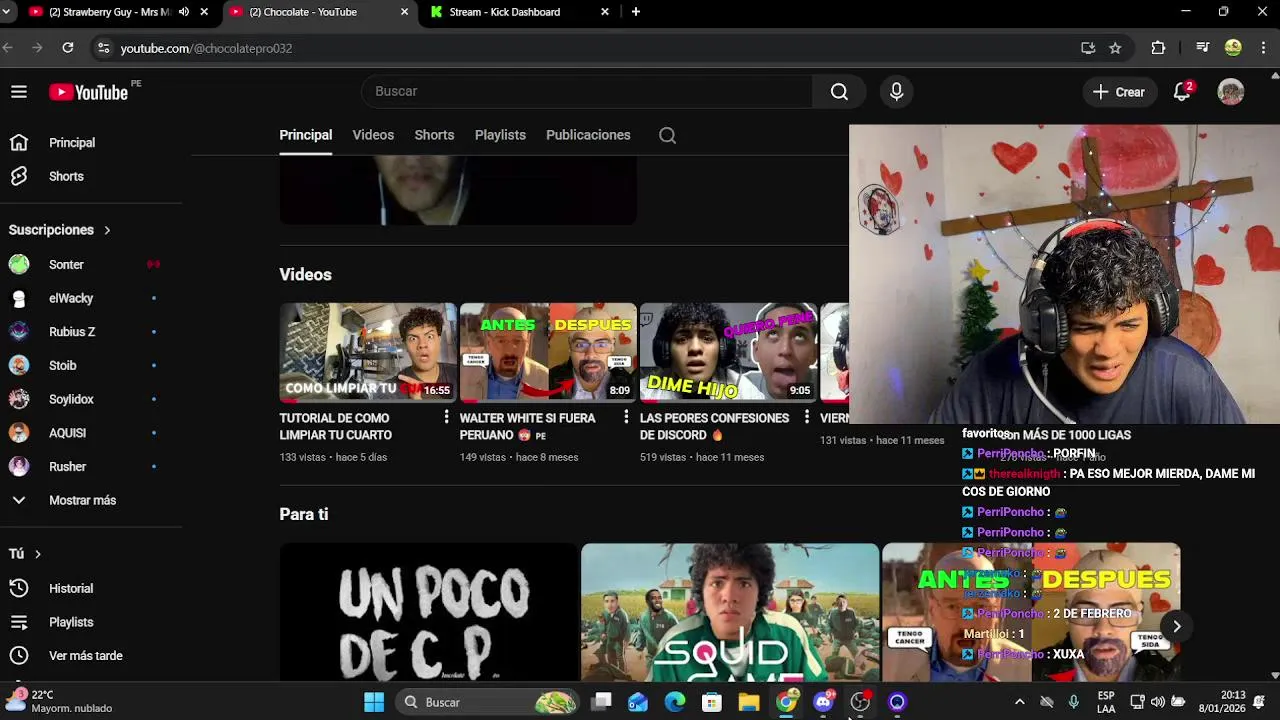Play TUTORIAL DE COMO LIMPIAR TU CUARTO thumbnail
The image size is (1280, 720).
point(368,352)
